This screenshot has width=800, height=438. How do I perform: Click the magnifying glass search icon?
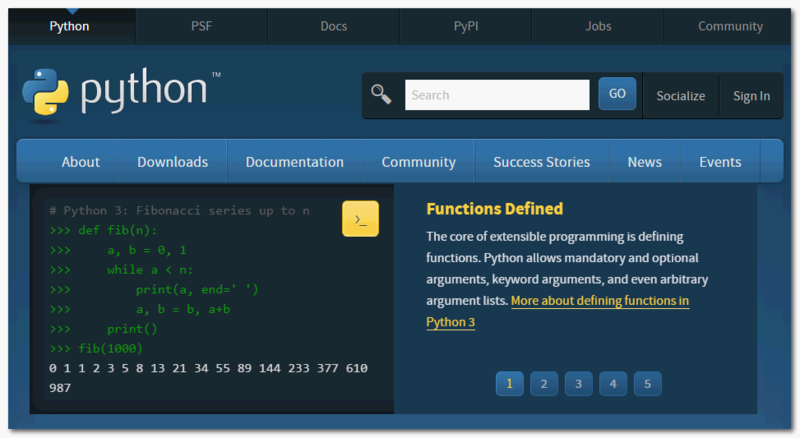[381, 94]
